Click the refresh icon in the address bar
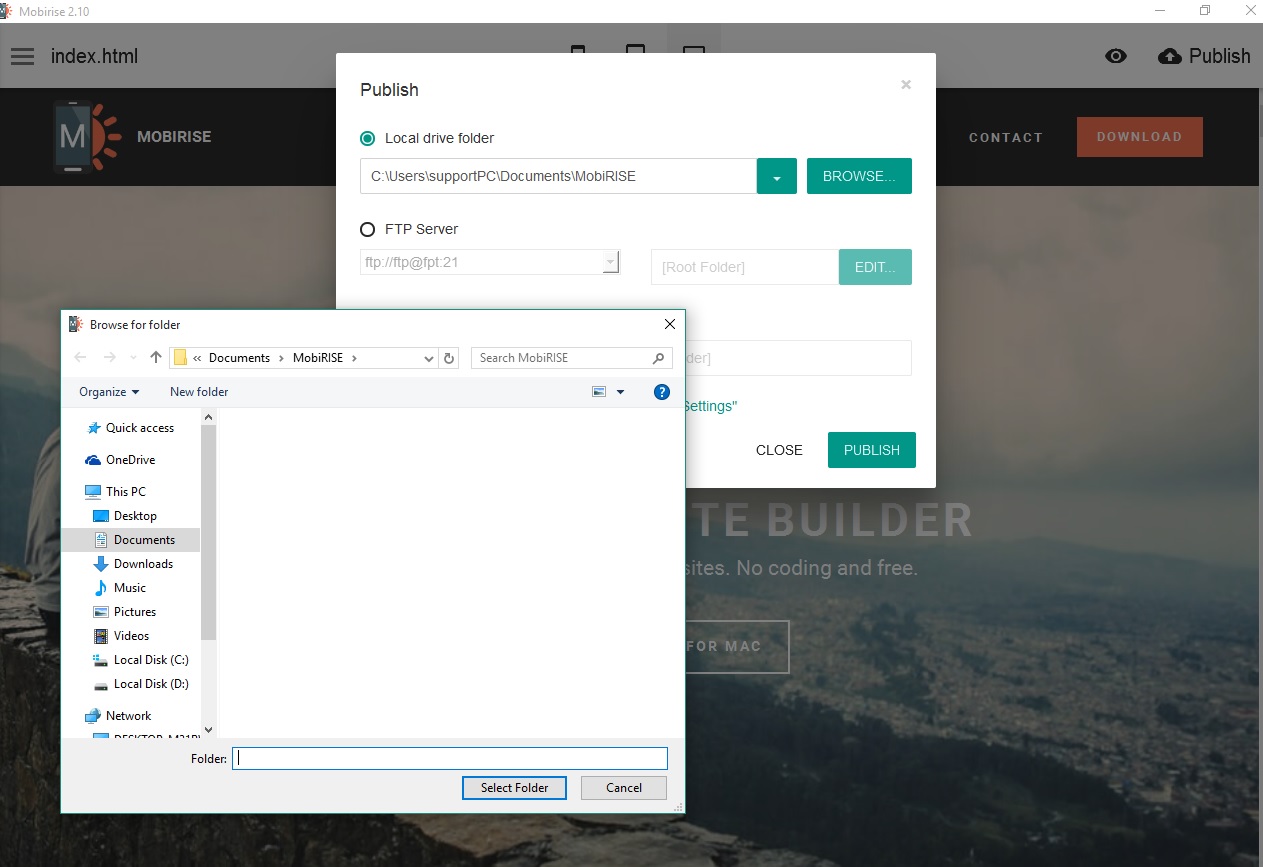Screen dimensions: 1263x867 pos(448,357)
